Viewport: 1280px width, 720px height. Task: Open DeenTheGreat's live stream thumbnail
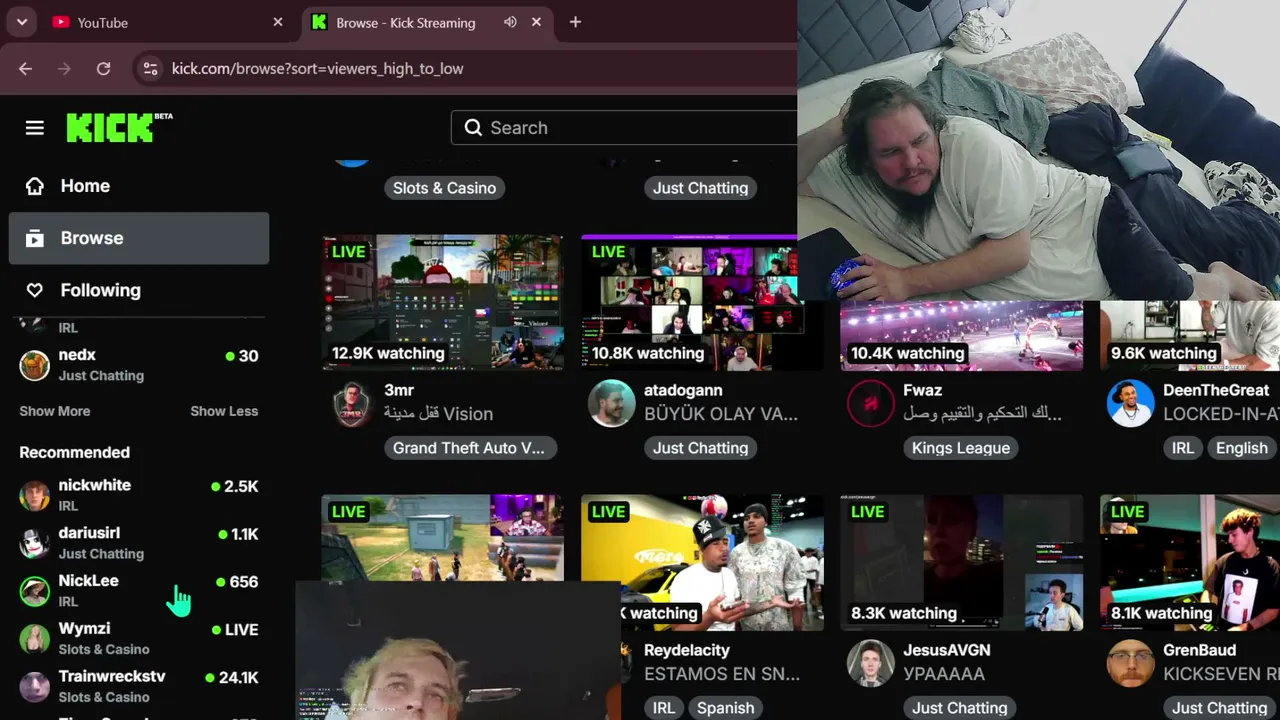pos(1190,335)
